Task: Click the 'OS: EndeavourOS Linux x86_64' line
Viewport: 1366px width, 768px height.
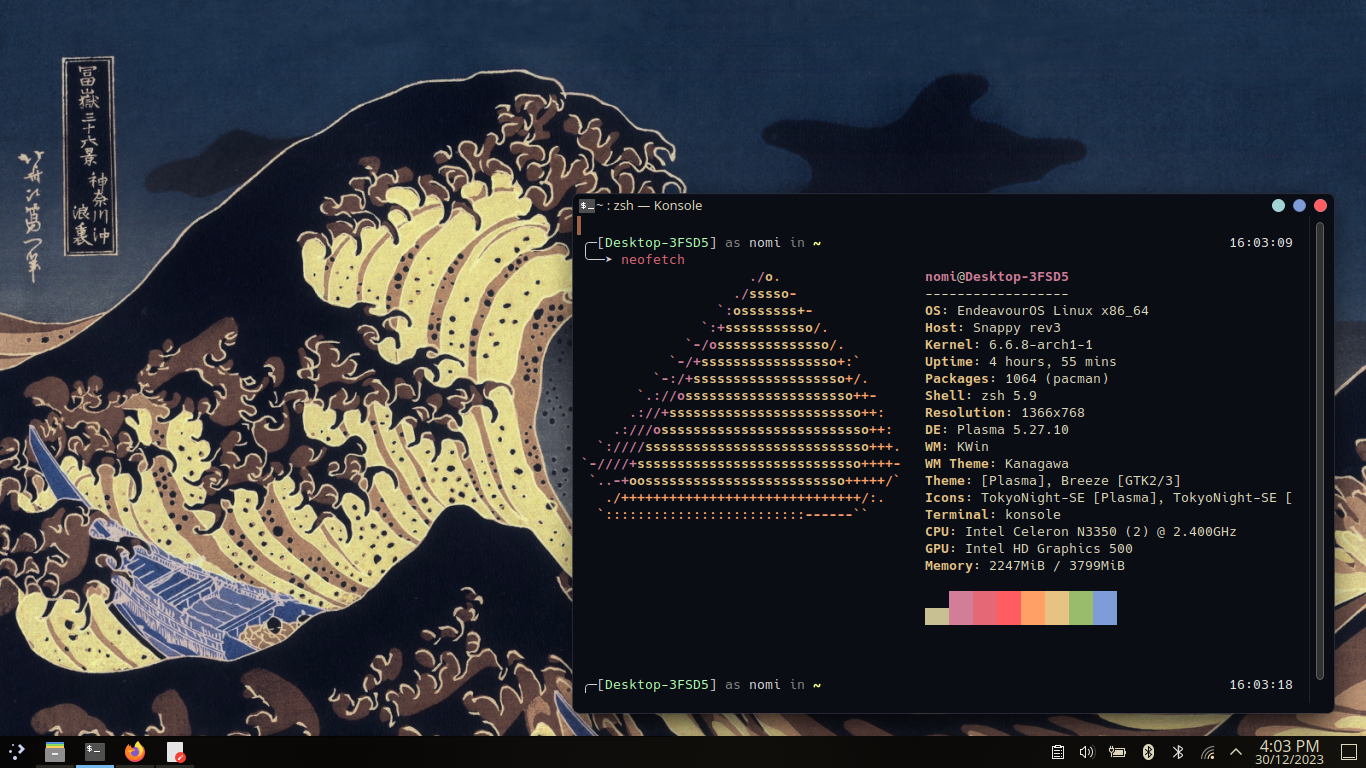Action: 1037,311
